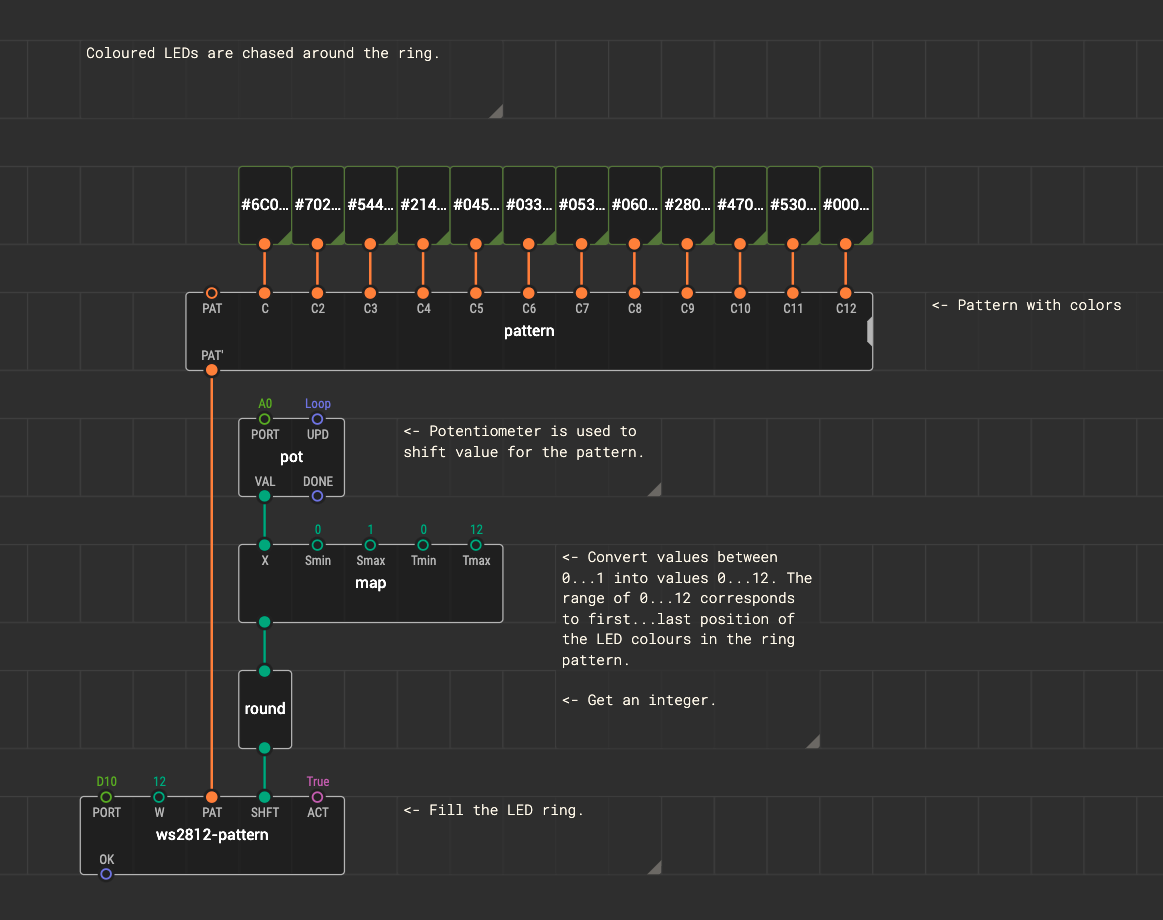1163x920 pixels.
Task: Select the #214... color node
Action: [x=423, y=205]
